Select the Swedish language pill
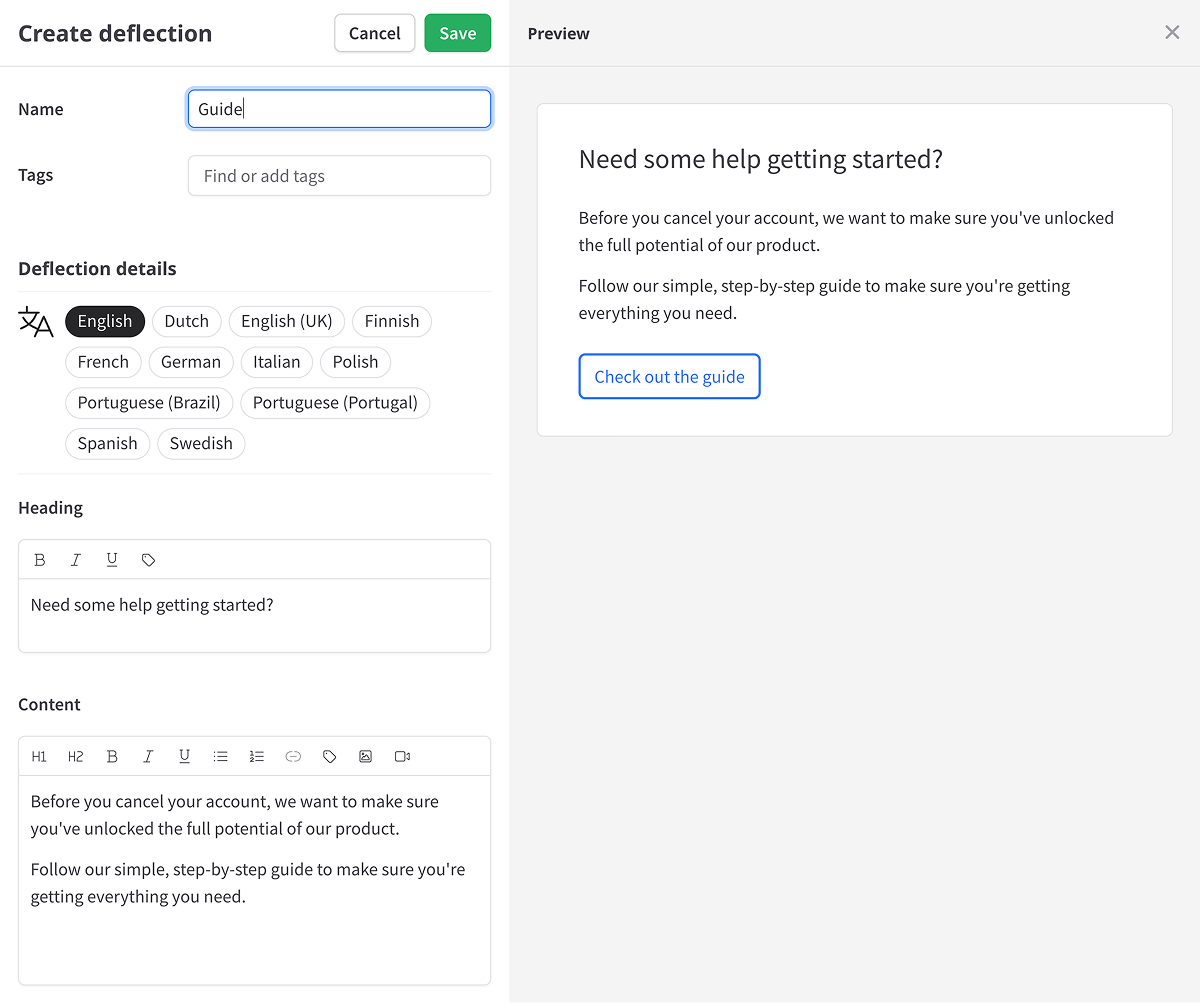This screenshot has width=1200, height=1003. (201, 444)
